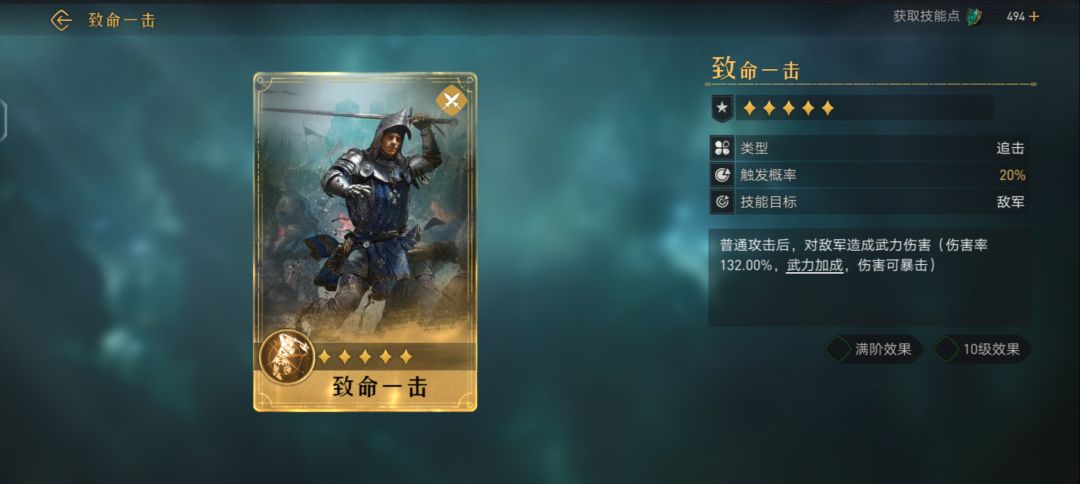Go back using the arrow icon
The width and height of the screenshot is (1080, 484).
(x=61, y=21)
